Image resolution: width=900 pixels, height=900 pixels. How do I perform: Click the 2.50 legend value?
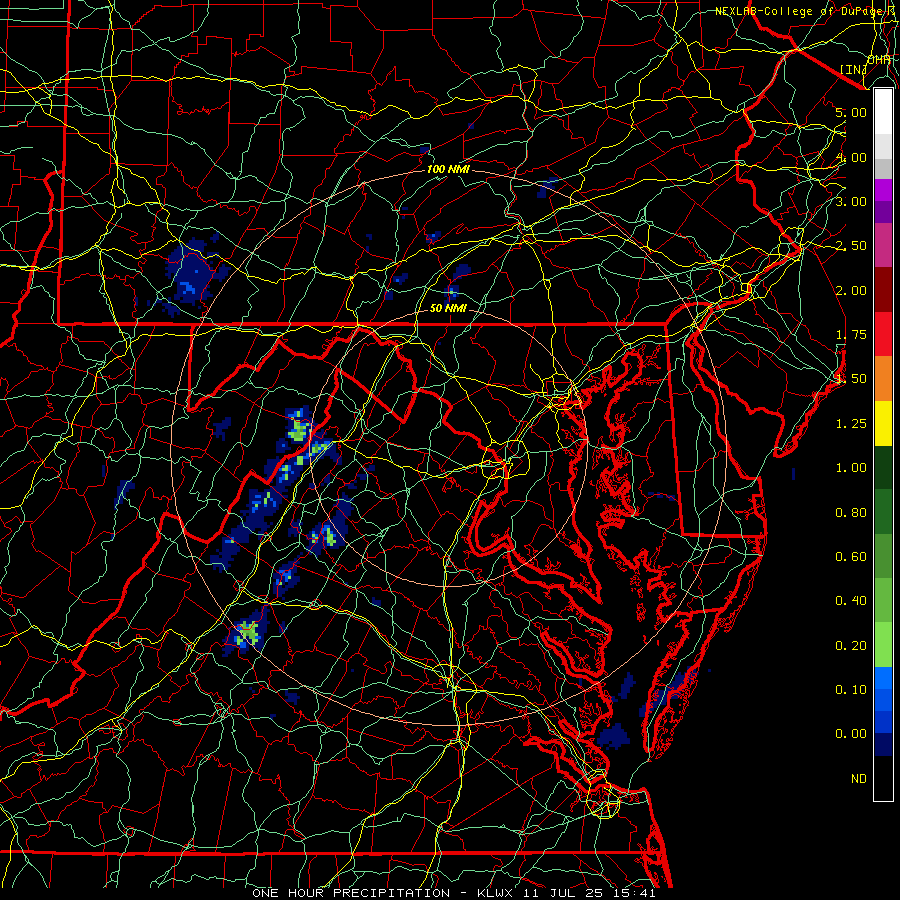click(851, 246)
